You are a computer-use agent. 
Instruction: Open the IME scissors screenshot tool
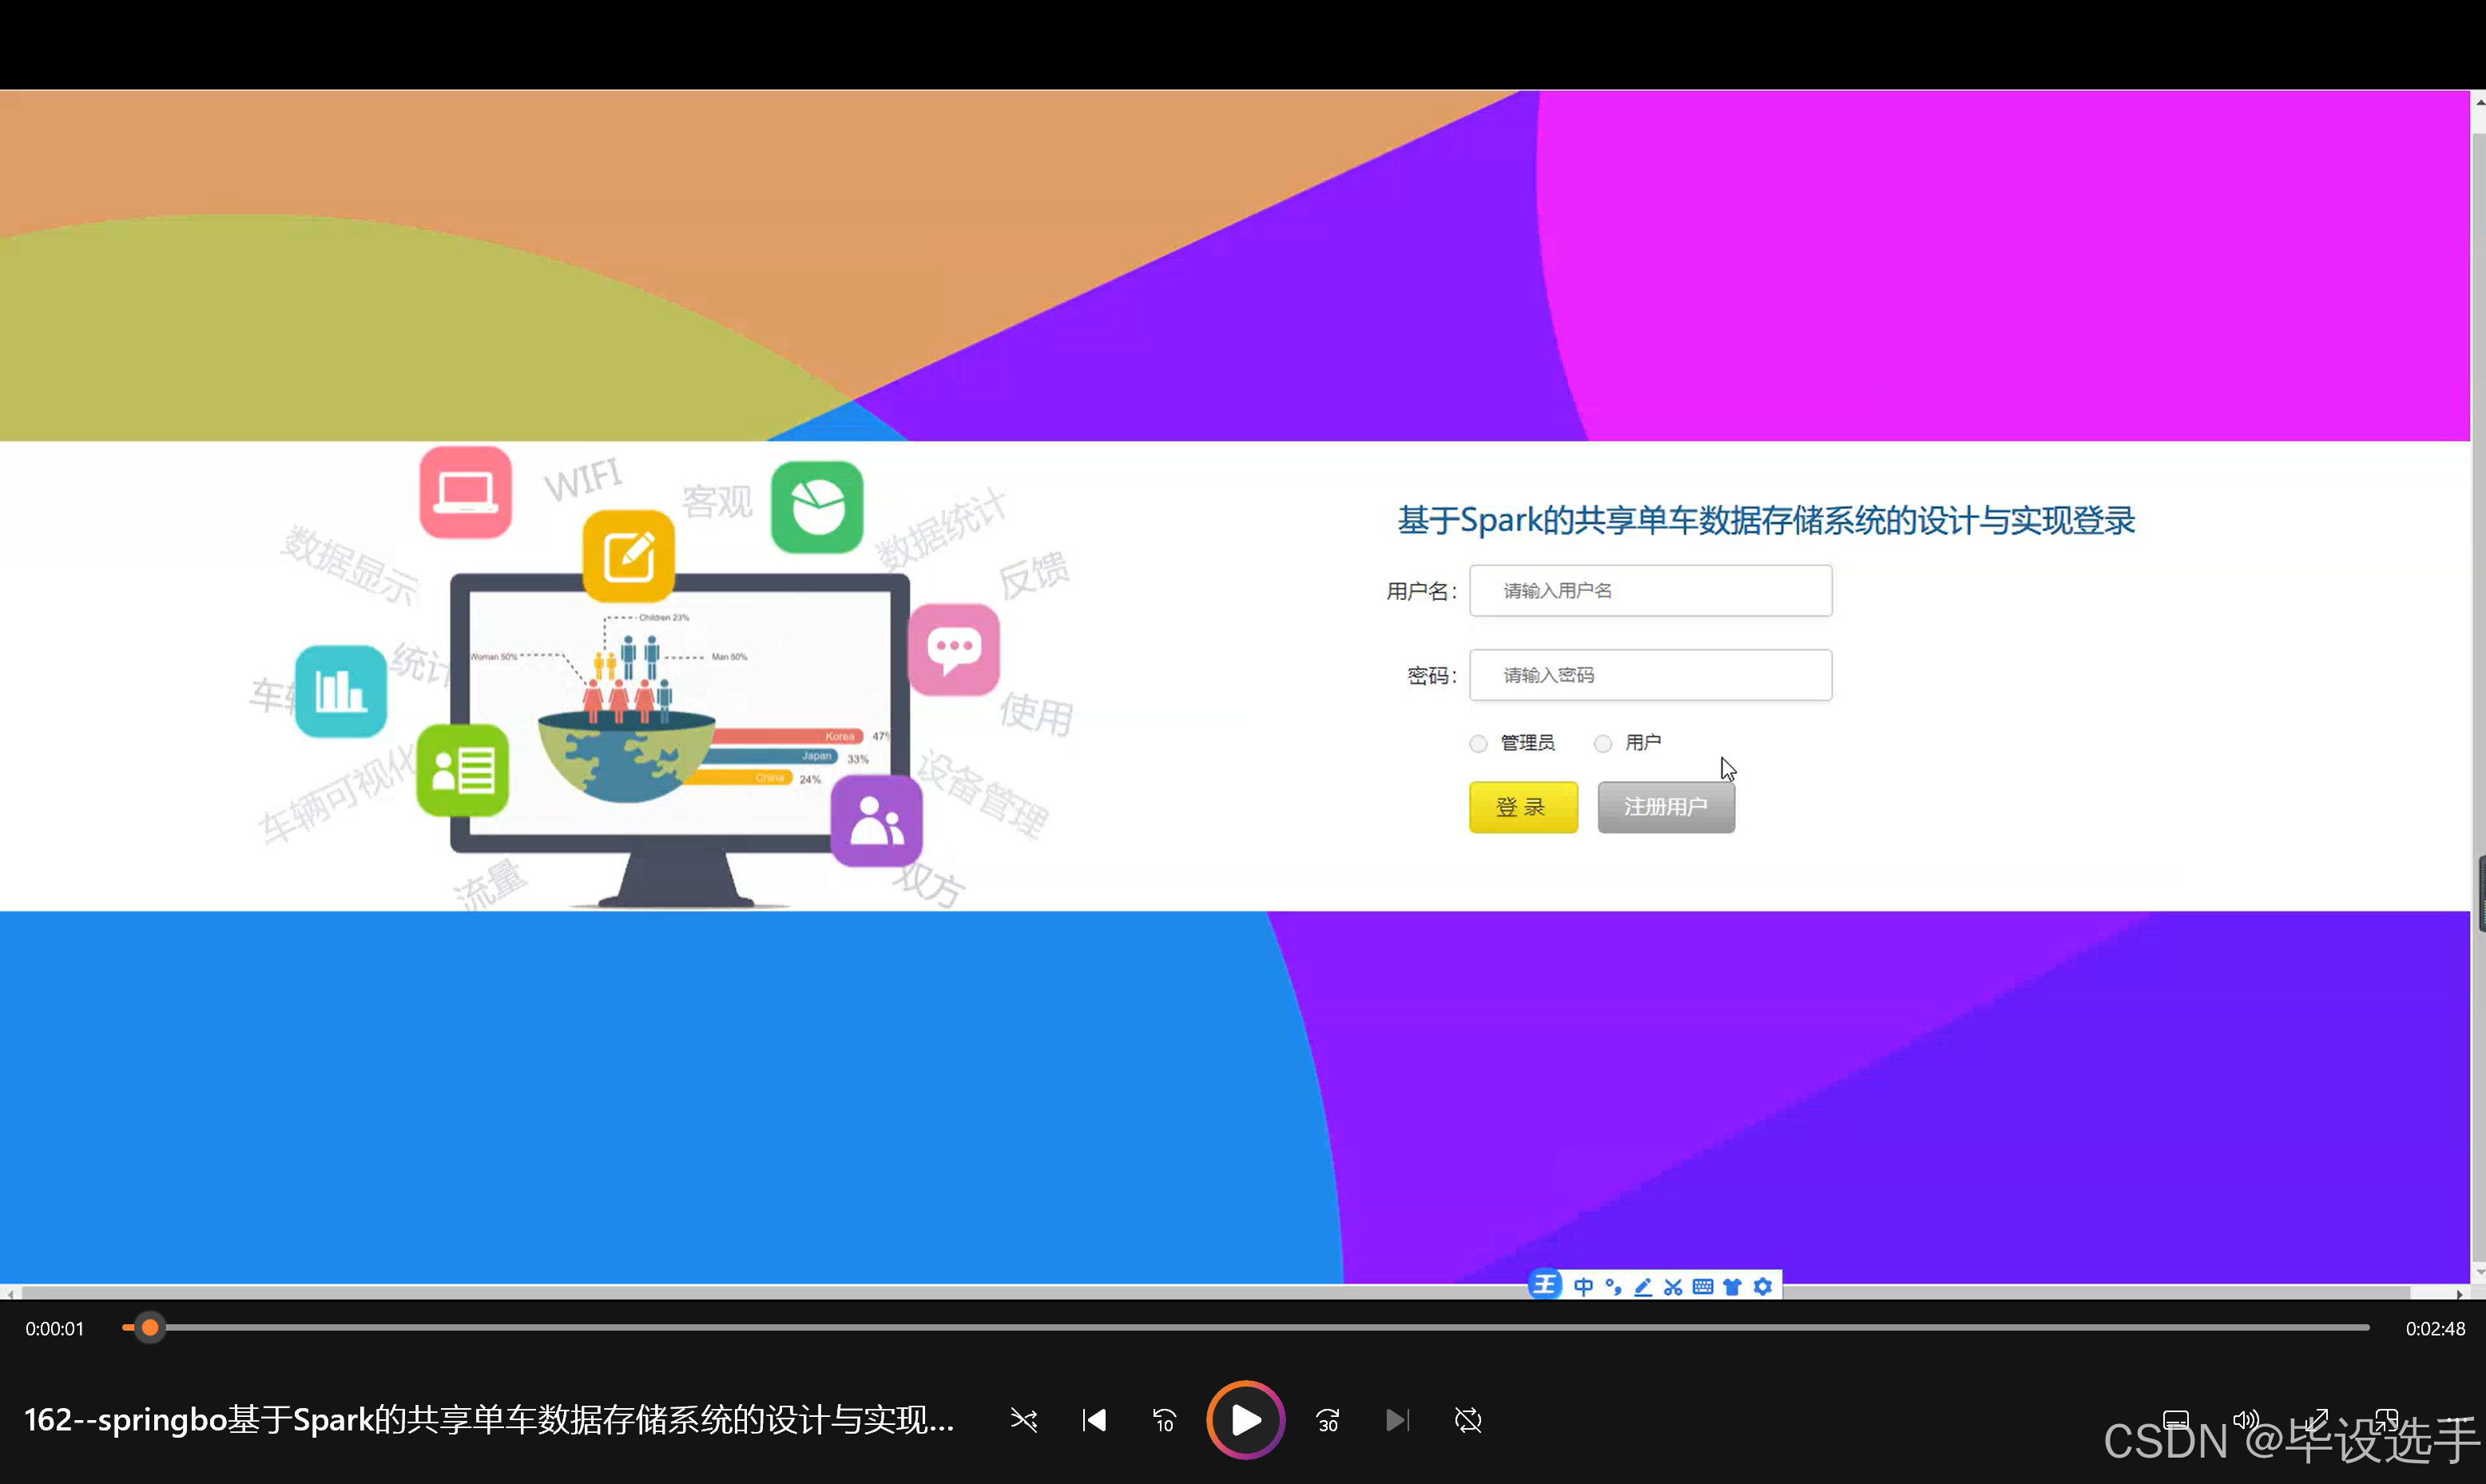[x=1673, y=1287]
